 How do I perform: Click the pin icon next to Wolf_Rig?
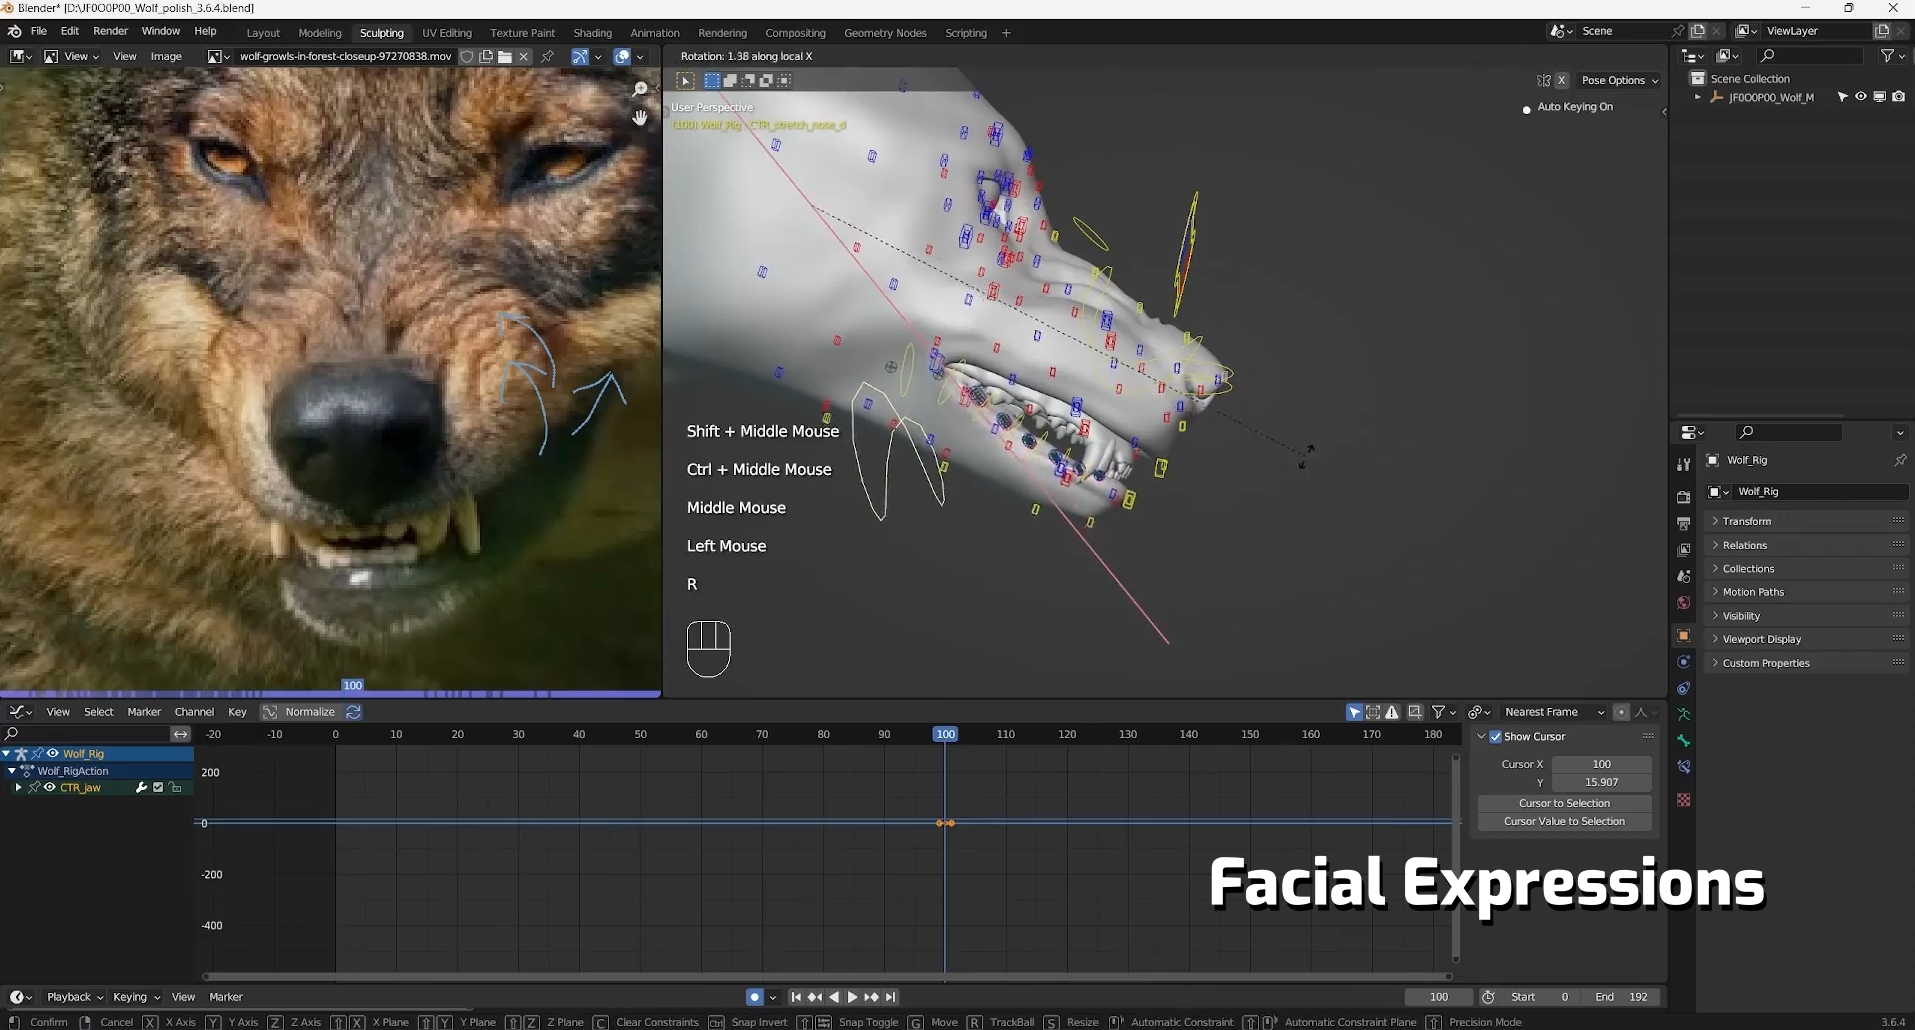coord(1899,460)
